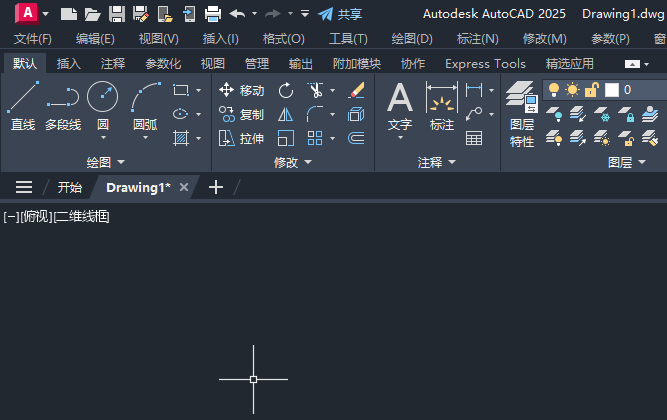Viewport: 667px width, 420px height.
Task: Click the Open file folder icon
Action: click(92, 14)
